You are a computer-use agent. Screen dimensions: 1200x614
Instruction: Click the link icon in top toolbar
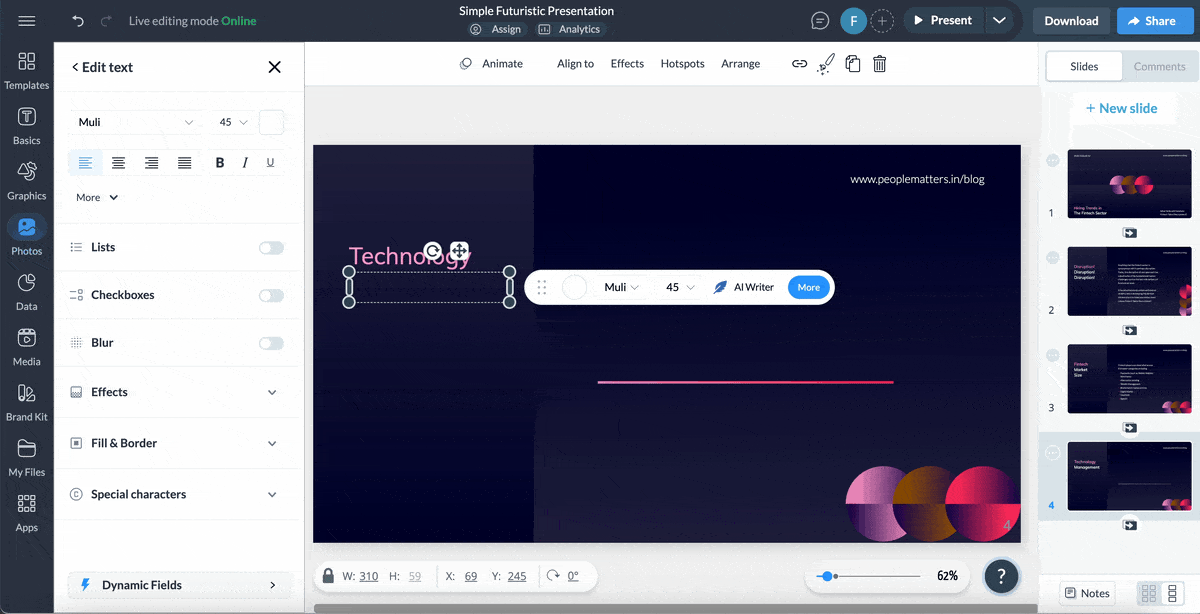[799, 64]
